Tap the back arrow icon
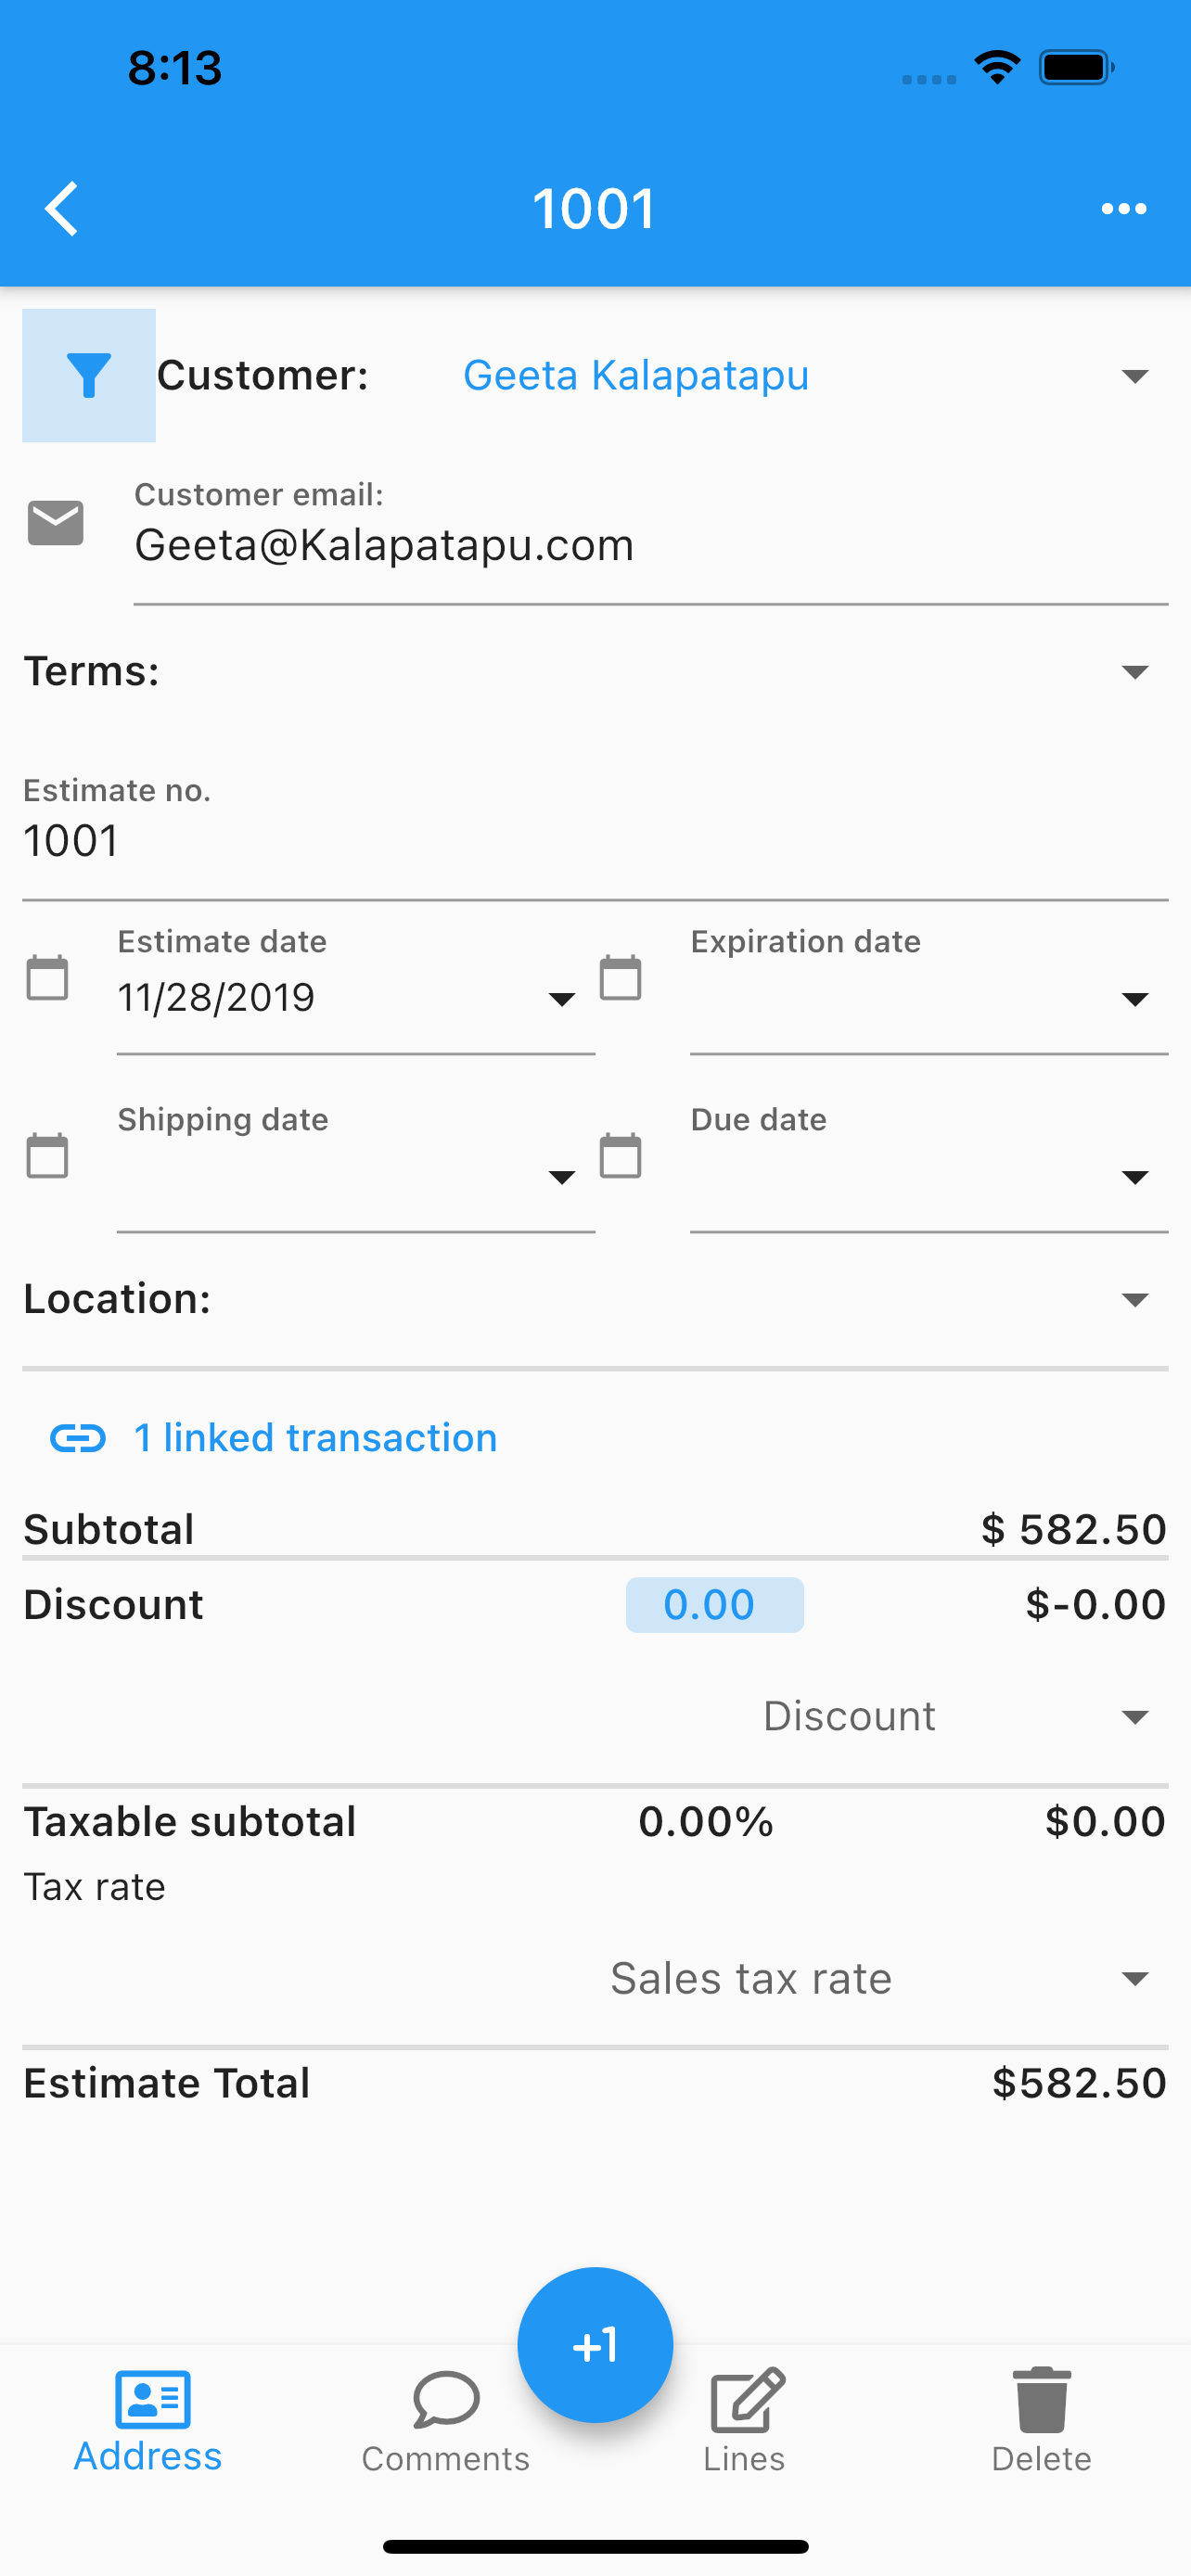The image size is (1191, 2576). 62,209
